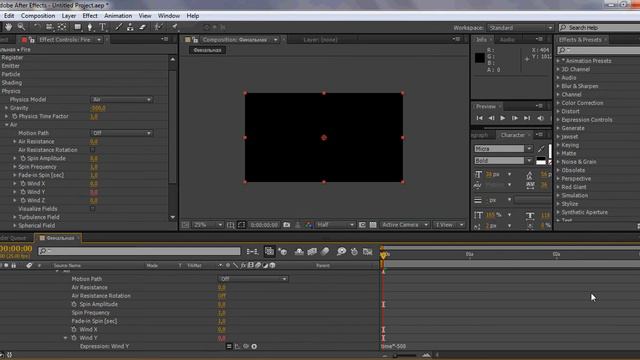Open Composition Mini-Flowchart icon in timeline
640x360 pixels.
point(252,252)
